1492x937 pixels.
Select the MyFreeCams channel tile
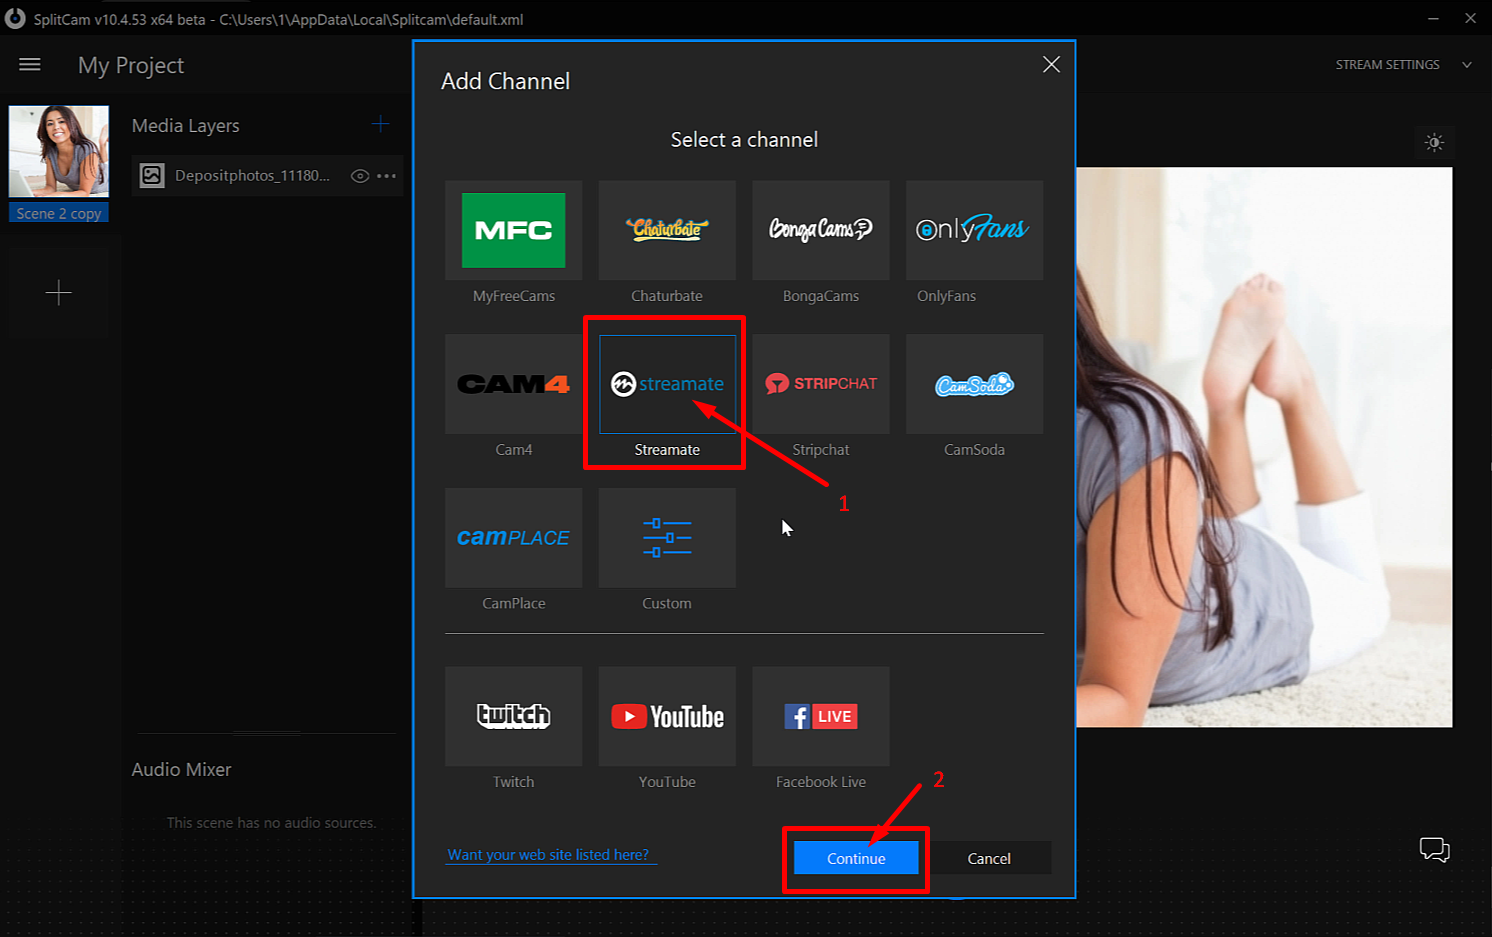(513, 230)
